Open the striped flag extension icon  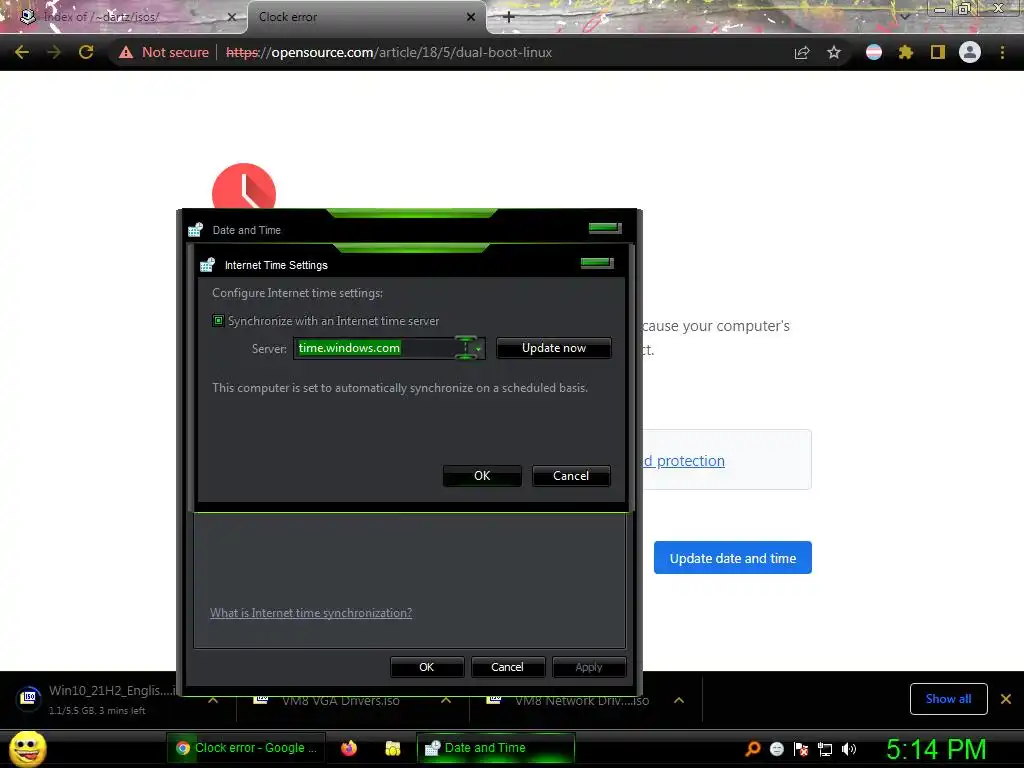pos(874,52)
